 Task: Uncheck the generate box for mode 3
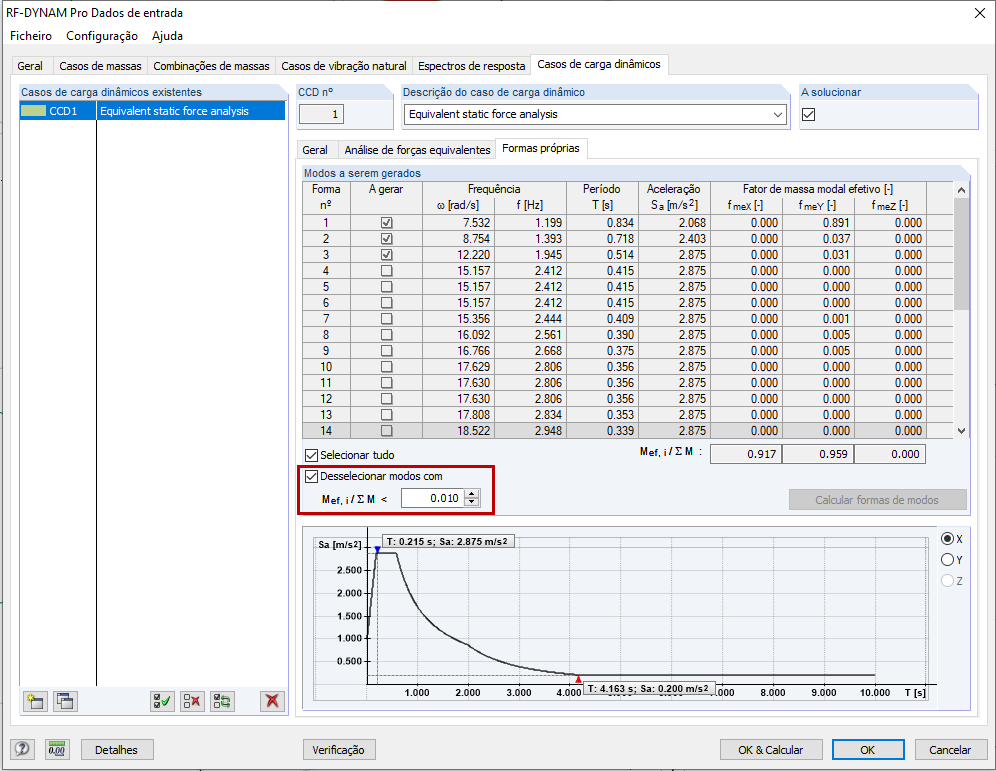[x=386, y=255]
